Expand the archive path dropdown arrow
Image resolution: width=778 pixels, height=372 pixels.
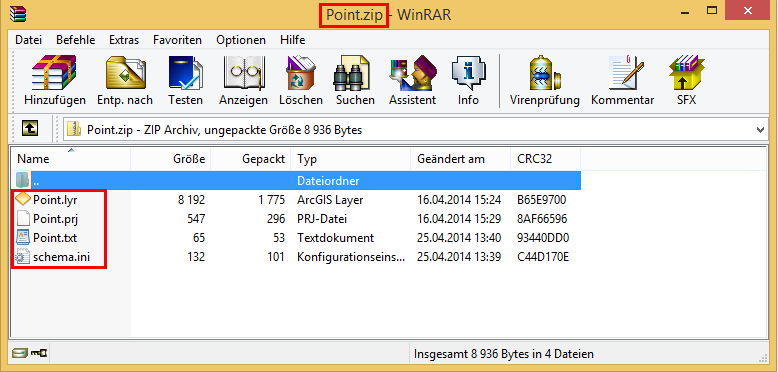pyautogui.click(x=760, y=130)
